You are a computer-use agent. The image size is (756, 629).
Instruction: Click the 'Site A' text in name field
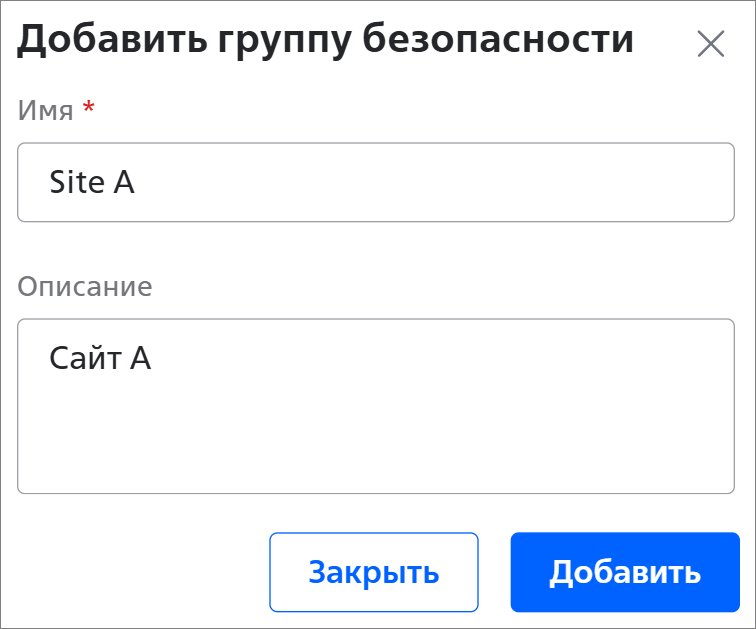(x=92, y=182)
